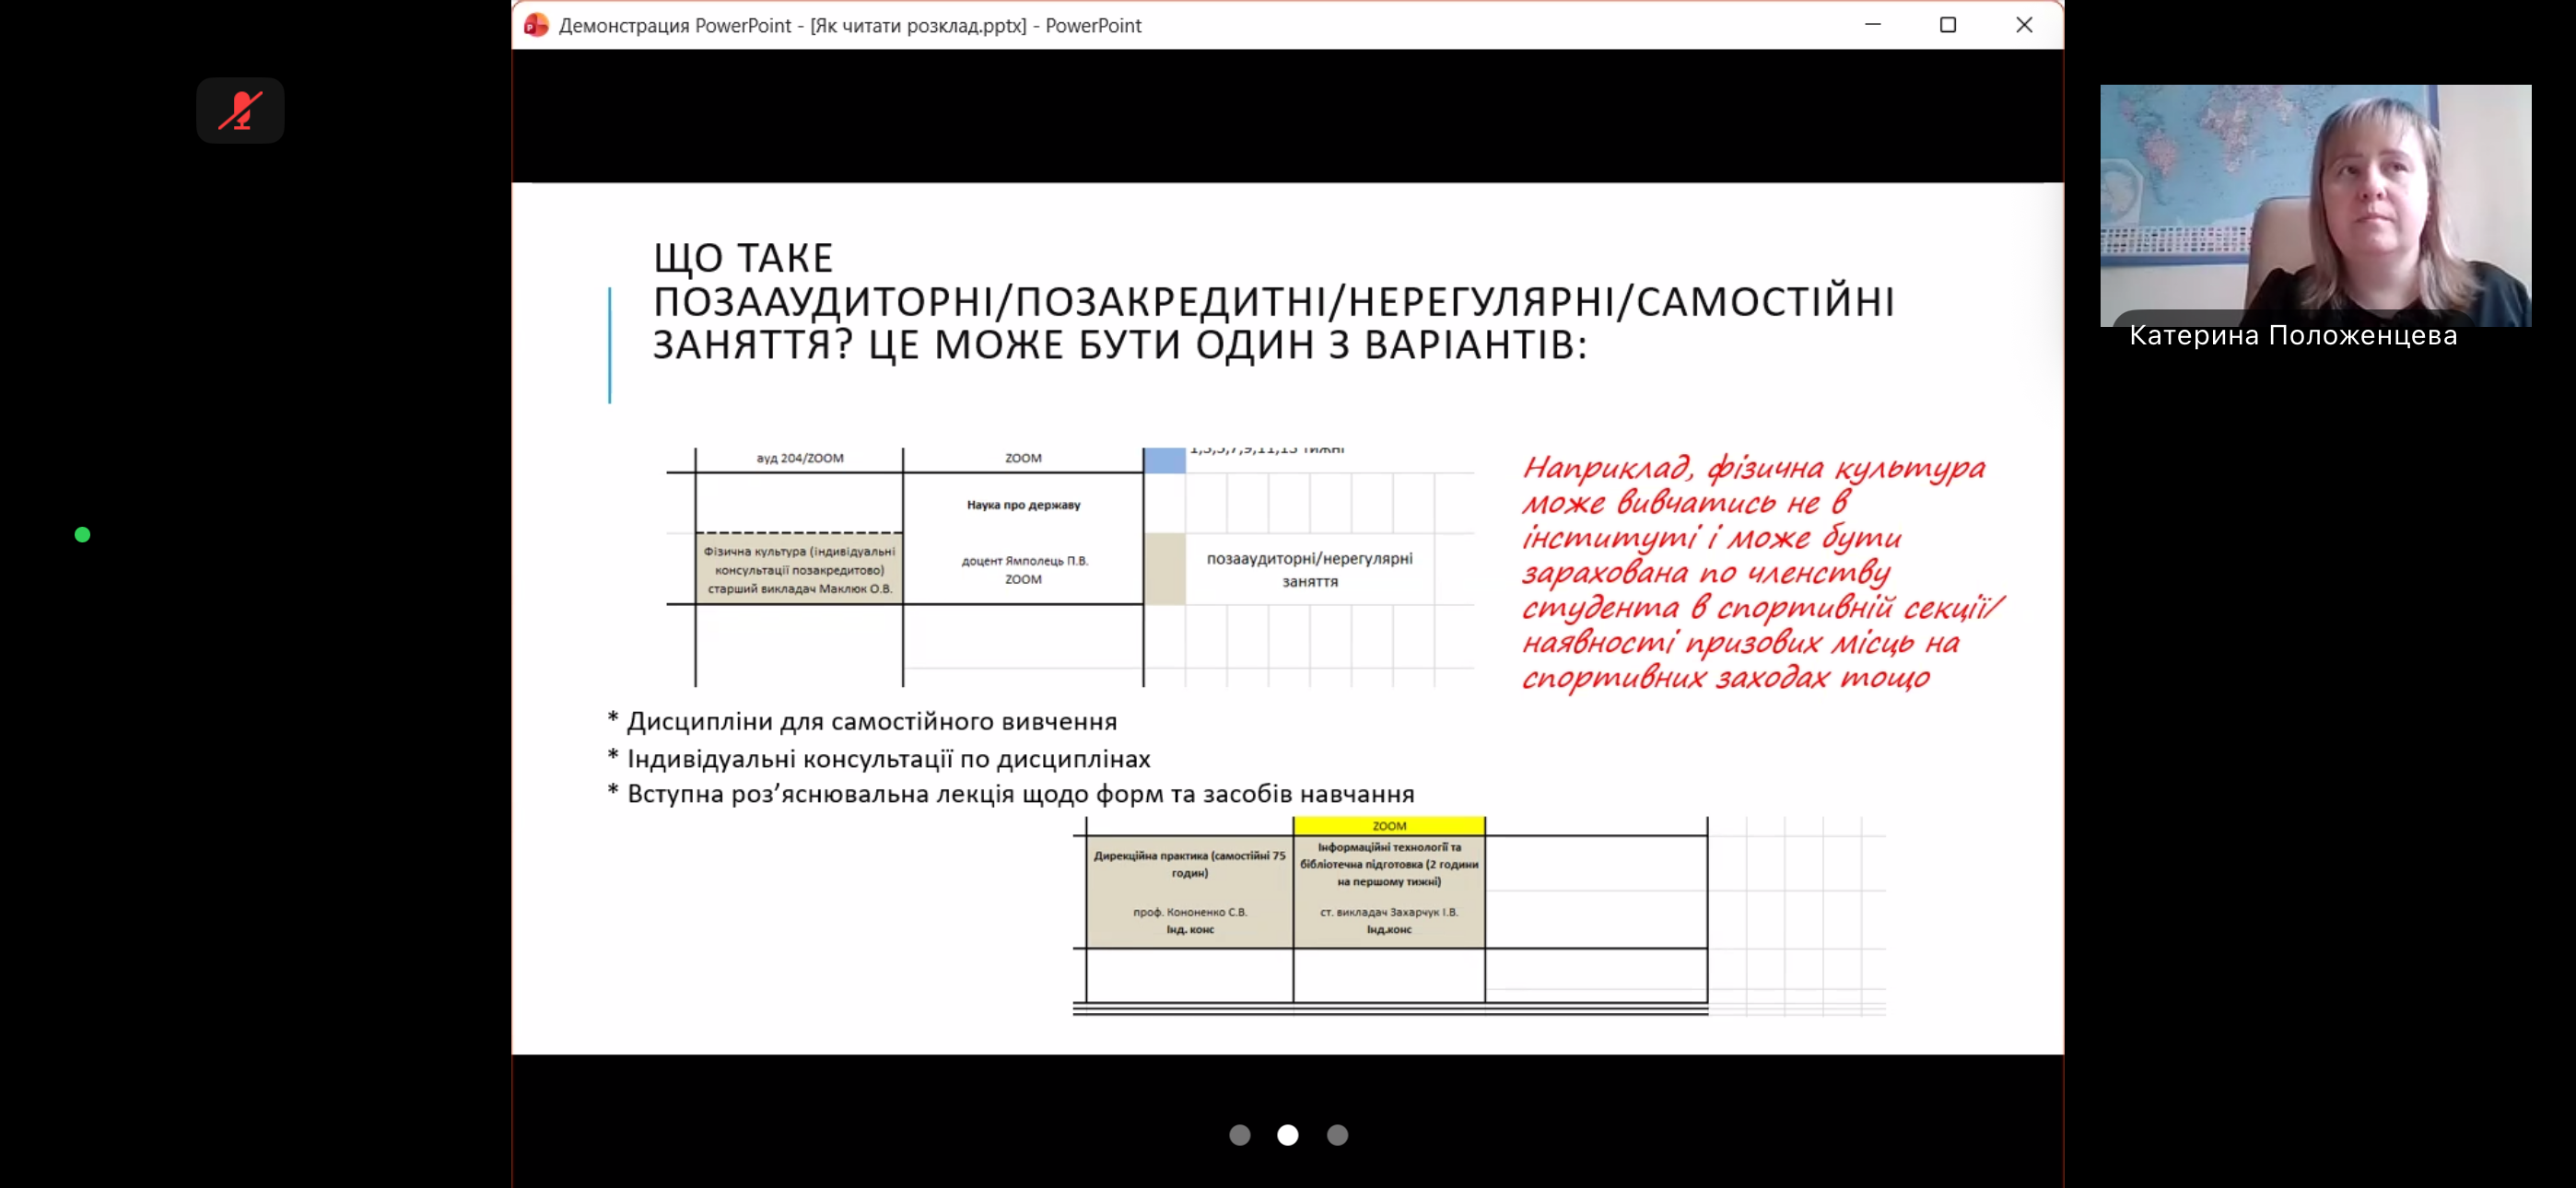This screenshot has width=2576, height=1188.
Task: Select the first page indicator dot
Action: (1240, 1135)
